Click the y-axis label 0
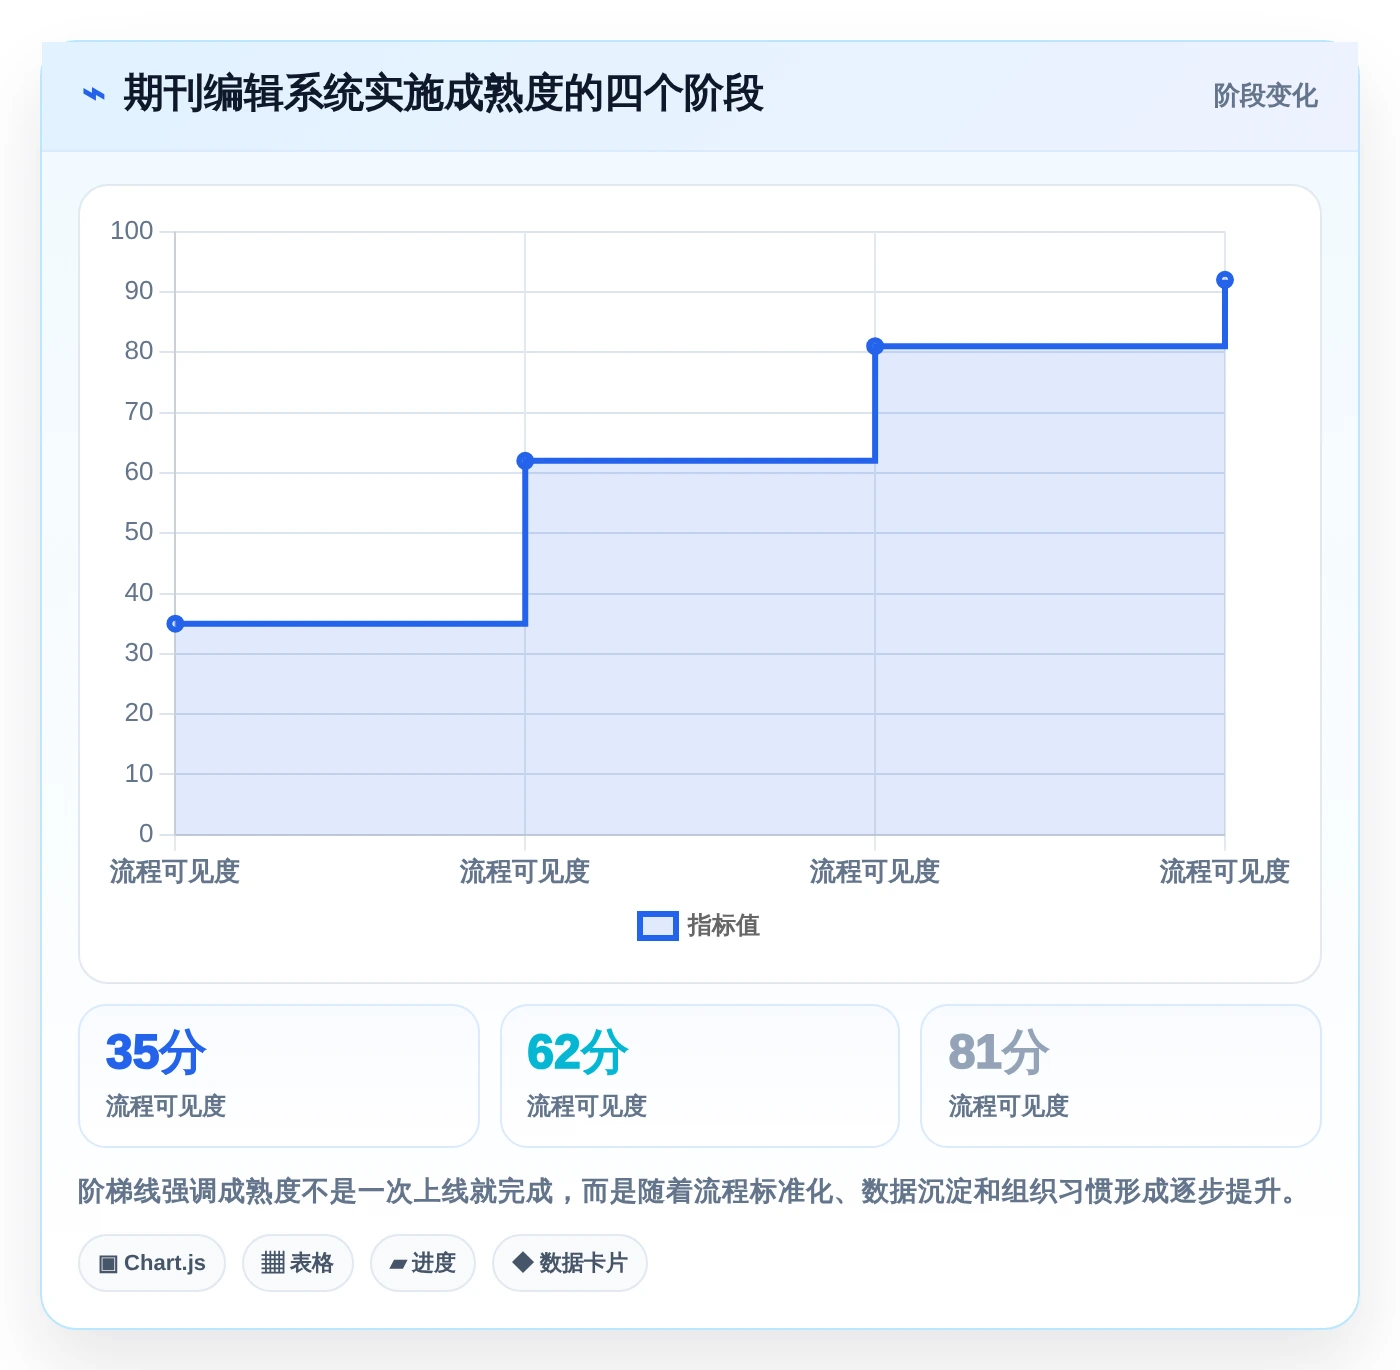The width and height of the screenshot is (1400, 1370). tap(146, 834)
